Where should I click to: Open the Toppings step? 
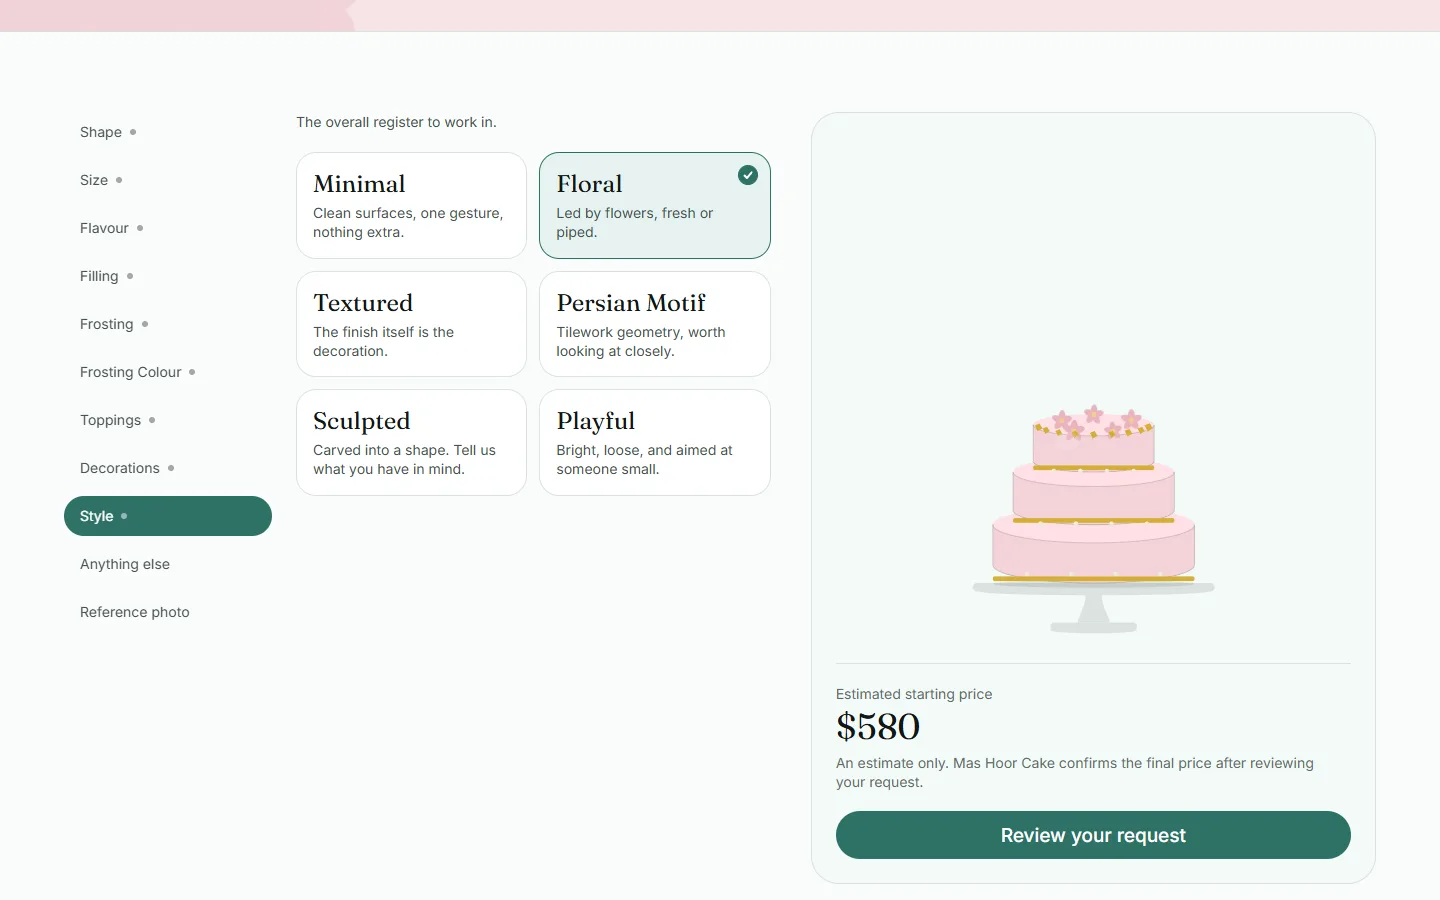(x=168, y=420)
